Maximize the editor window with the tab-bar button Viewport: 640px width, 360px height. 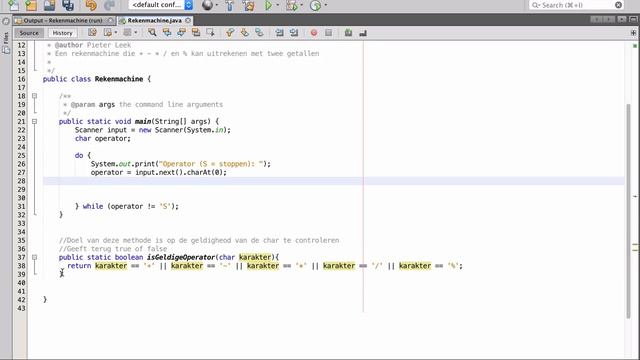tap(633, 20)
